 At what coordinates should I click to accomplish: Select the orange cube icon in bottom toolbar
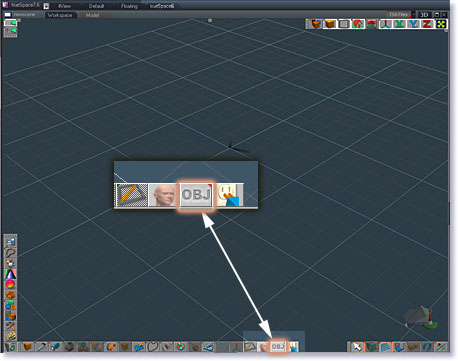point(28,347)
